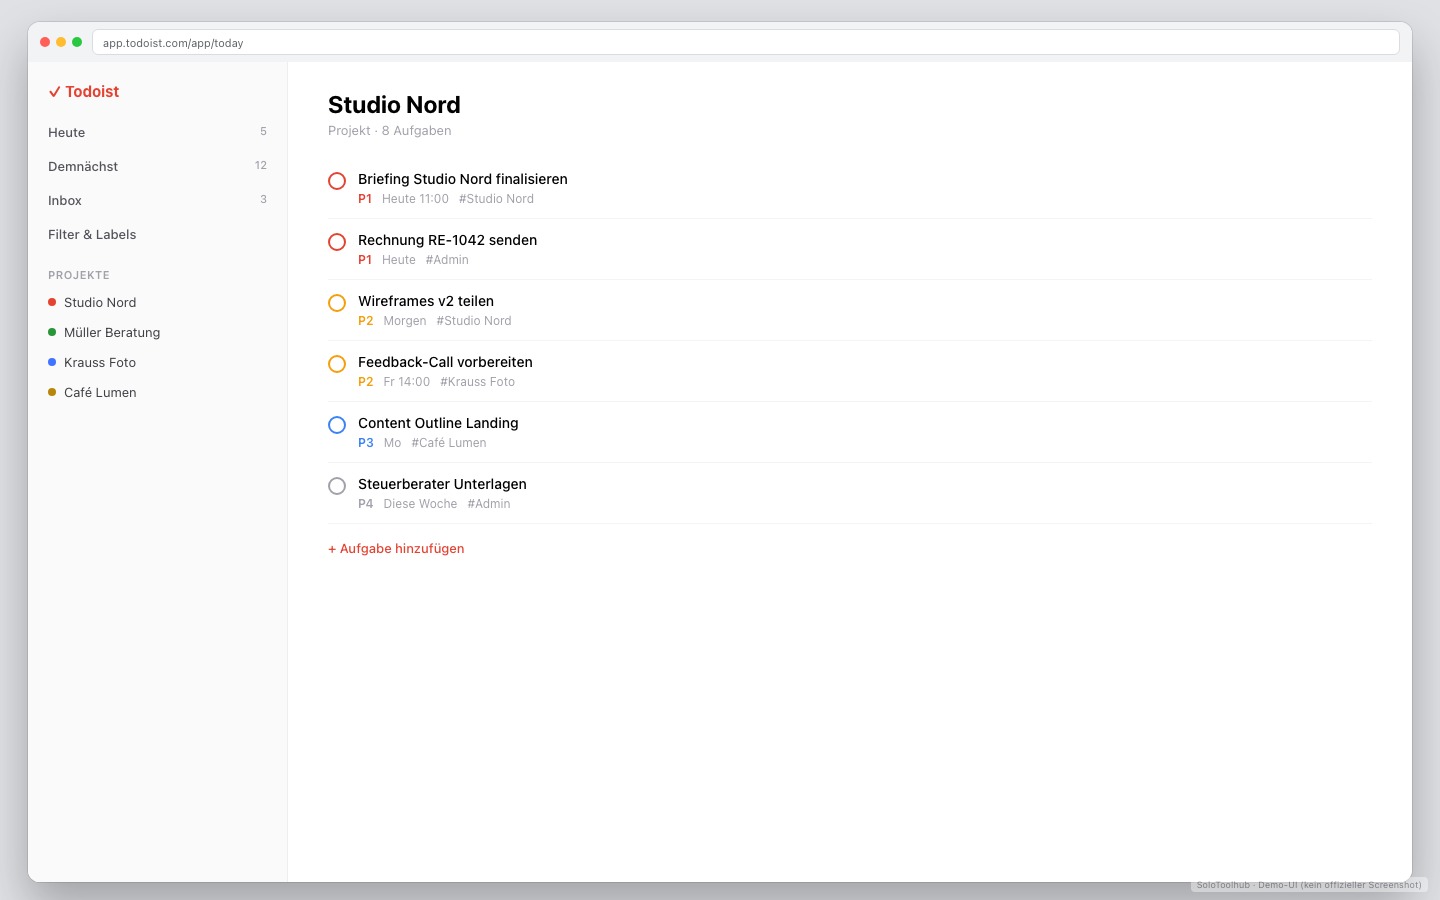This screenshot has height=900, width=1440.
Task: Click #Admin tag on Steuerberater task
Action: [489, 504]
